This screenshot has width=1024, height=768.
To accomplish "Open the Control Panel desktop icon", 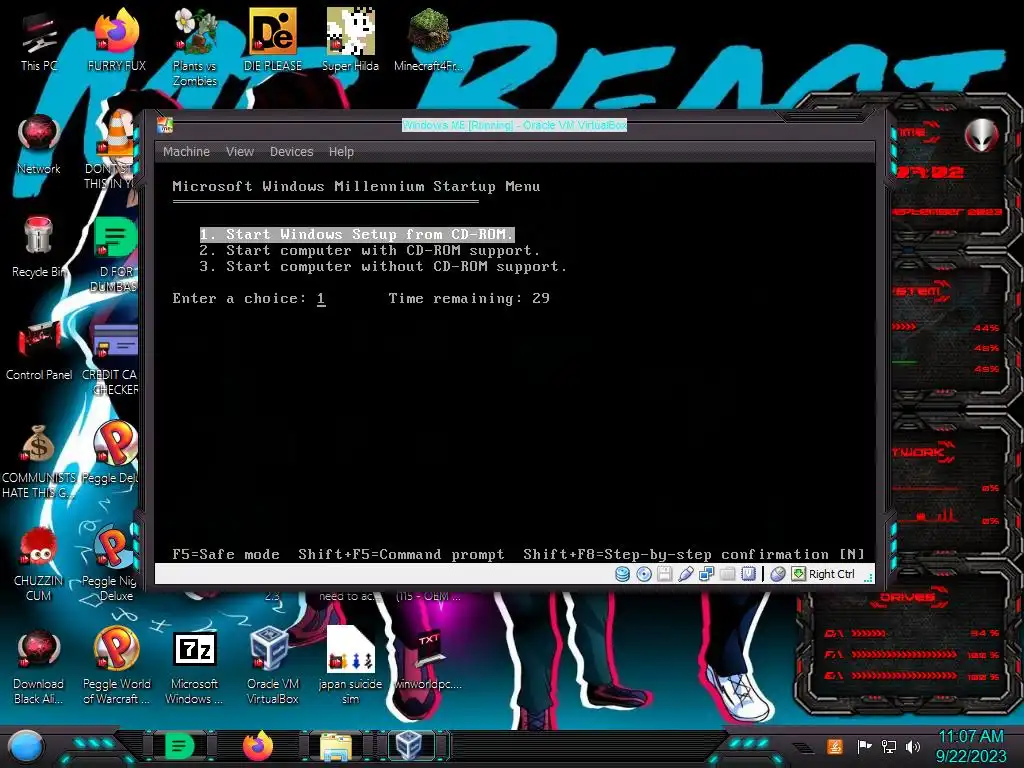I will click(39, 351).
